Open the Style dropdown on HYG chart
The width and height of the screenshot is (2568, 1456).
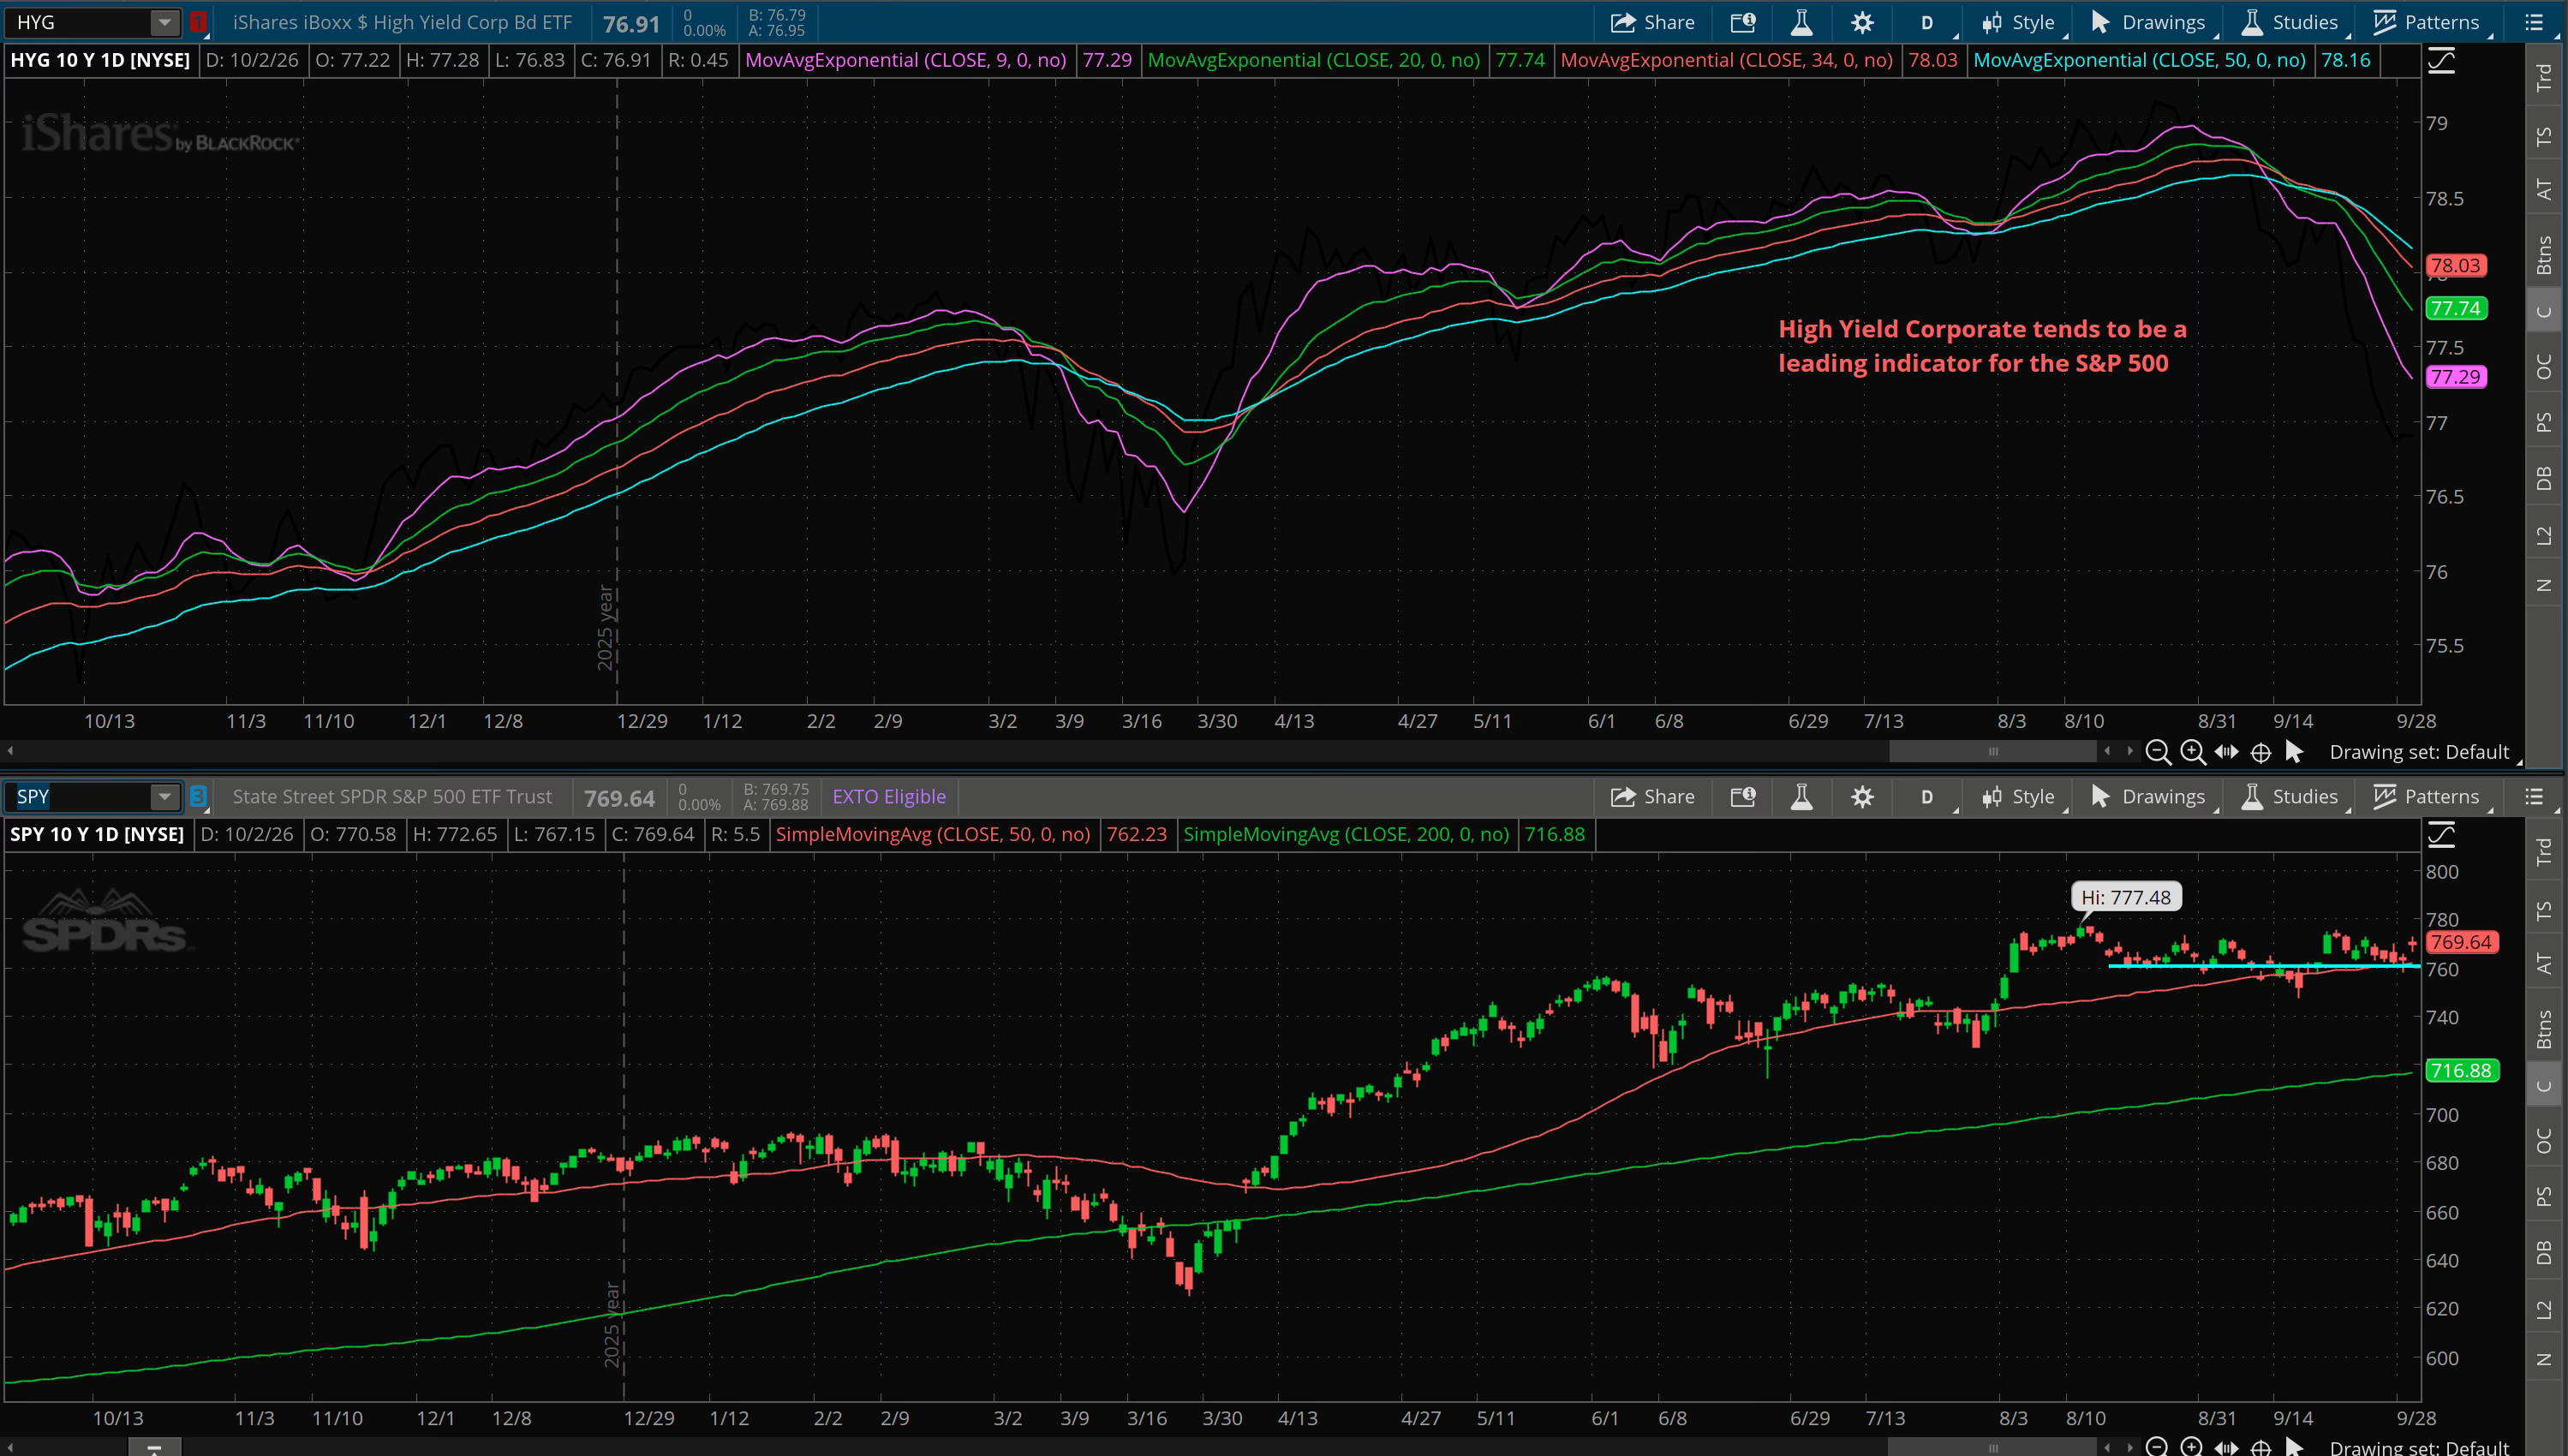click(2019, 22)
